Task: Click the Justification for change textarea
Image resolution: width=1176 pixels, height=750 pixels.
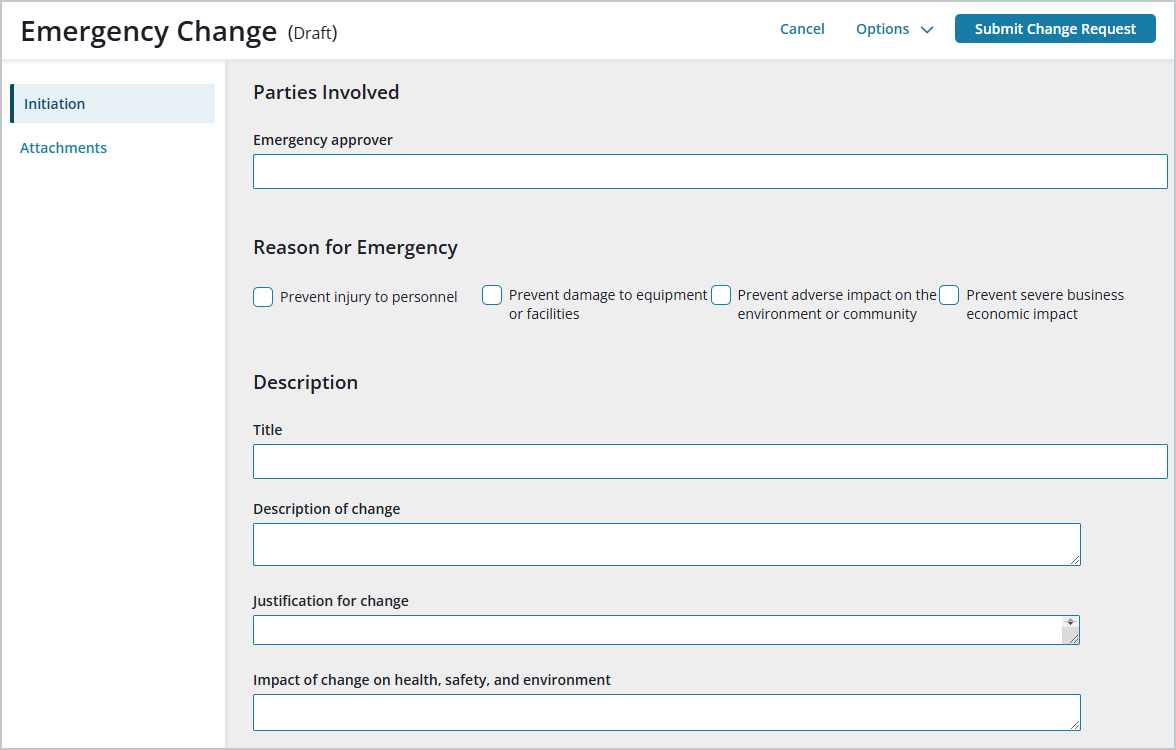Action: [666, 630]
